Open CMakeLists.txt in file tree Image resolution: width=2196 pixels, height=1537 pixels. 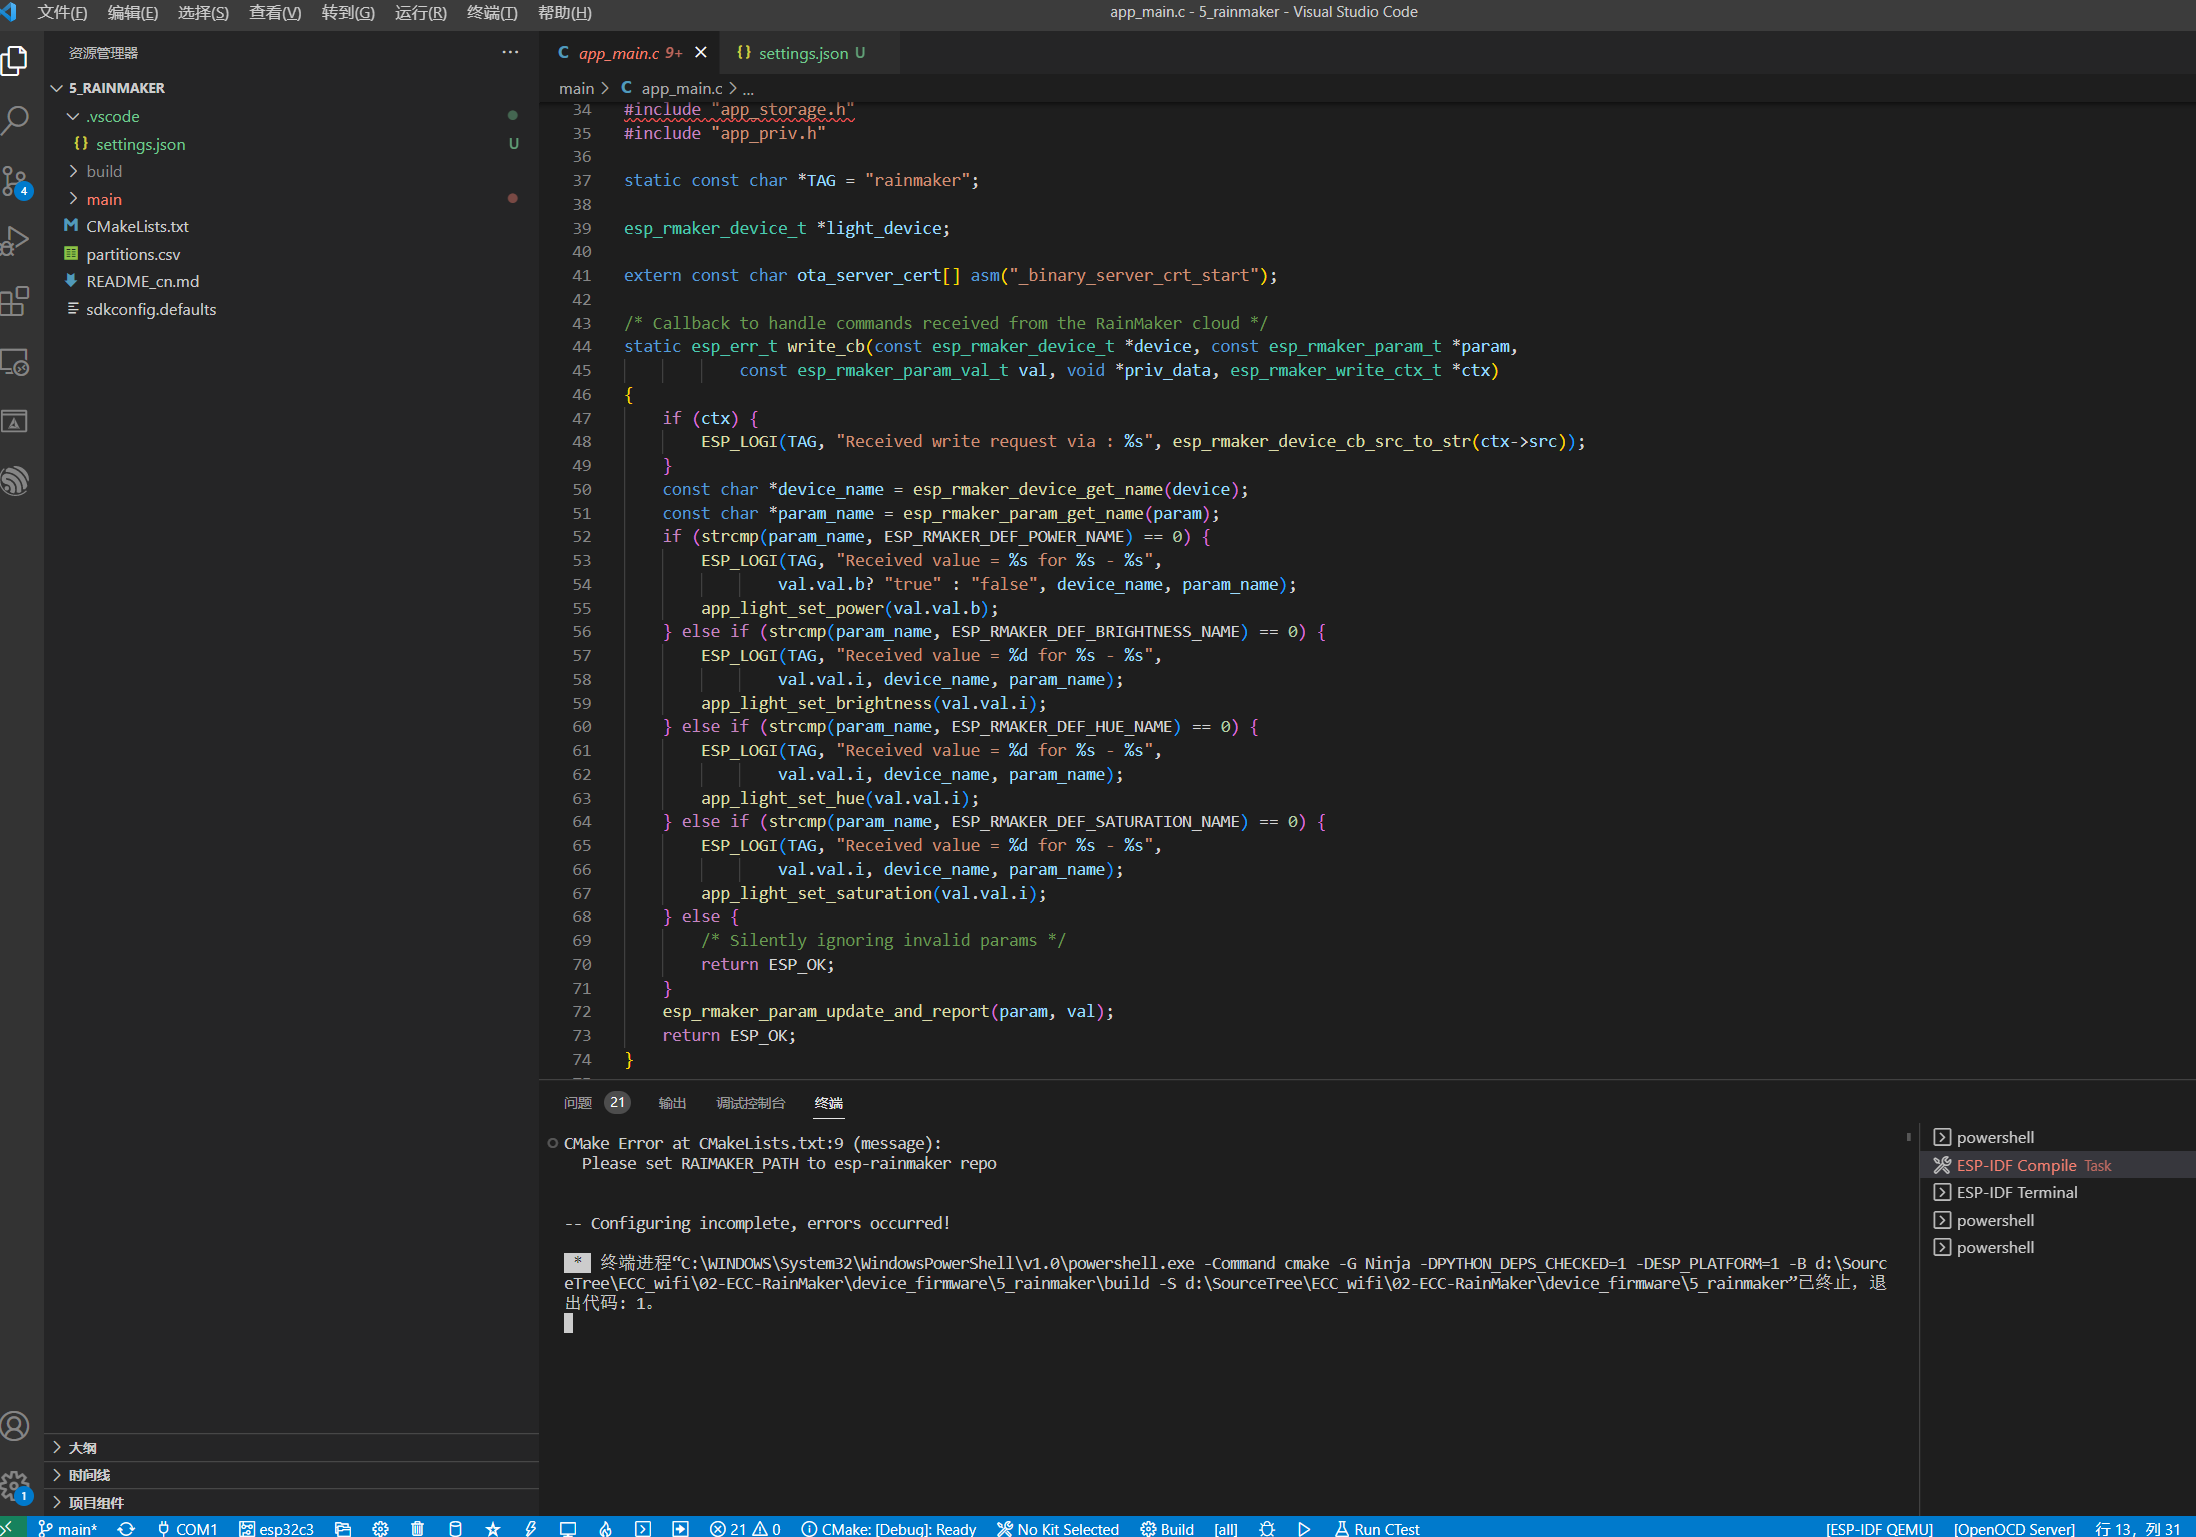coord(291,226)
